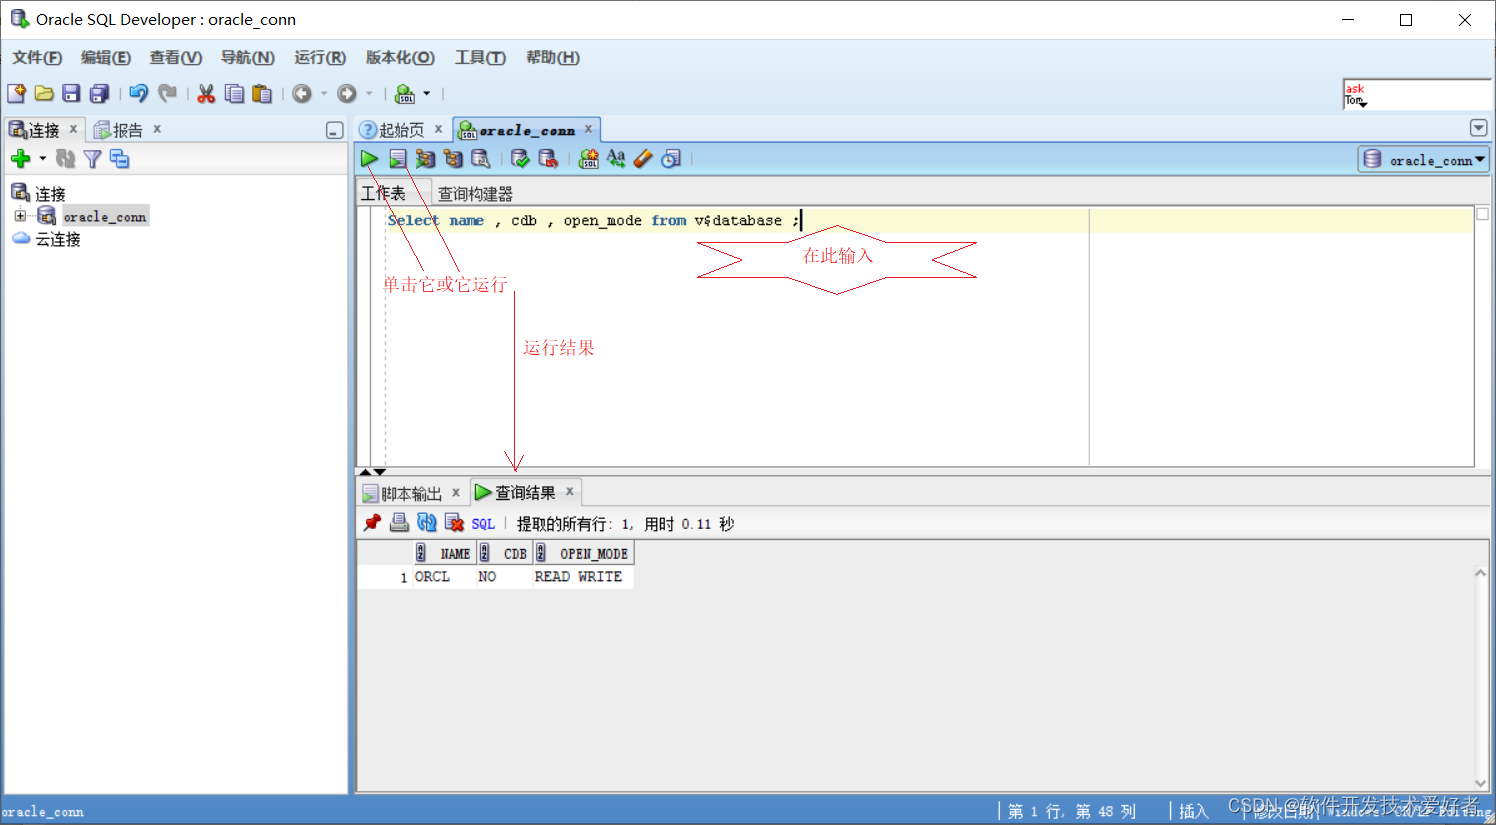Print the query results

click(399, 523)
